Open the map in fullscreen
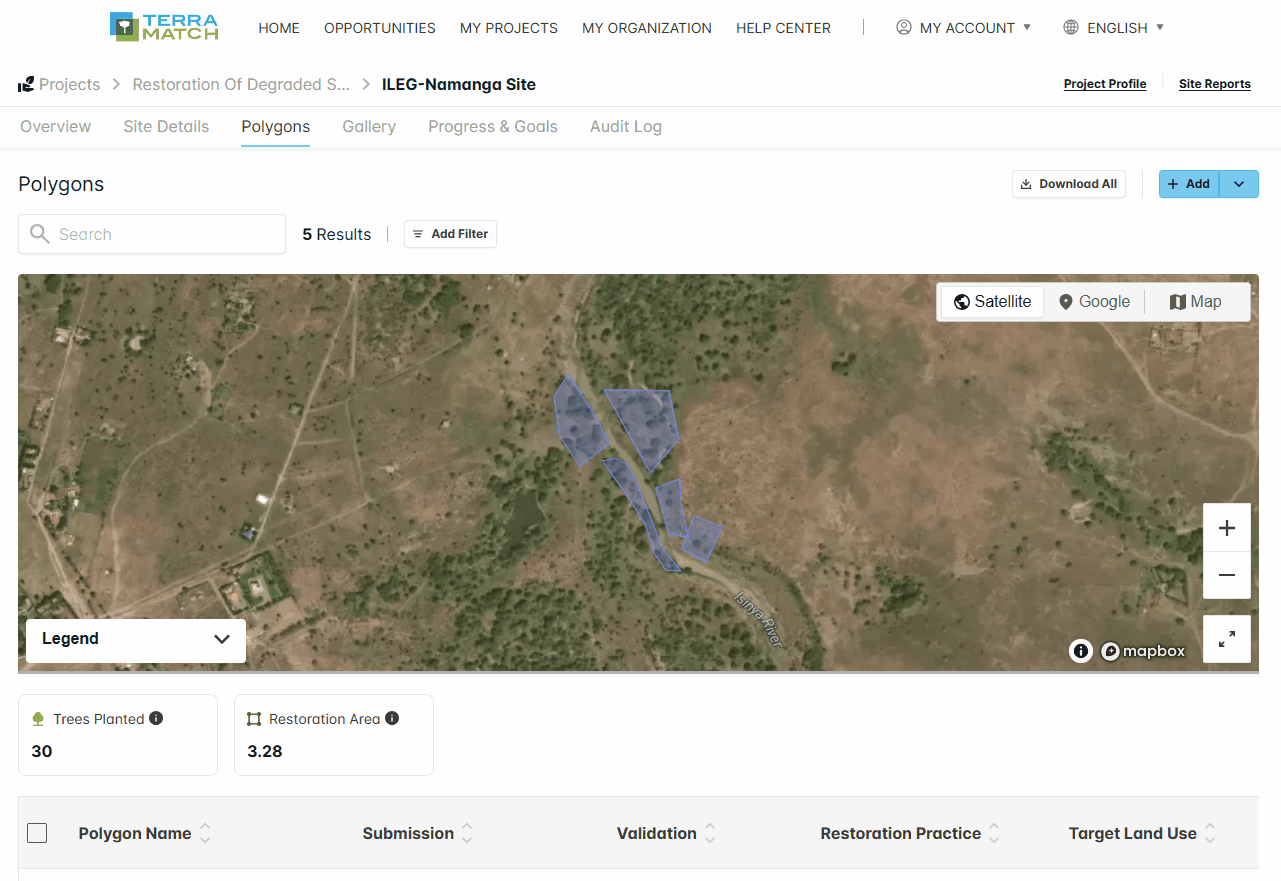1281x881 pixels. point(1227,639)
